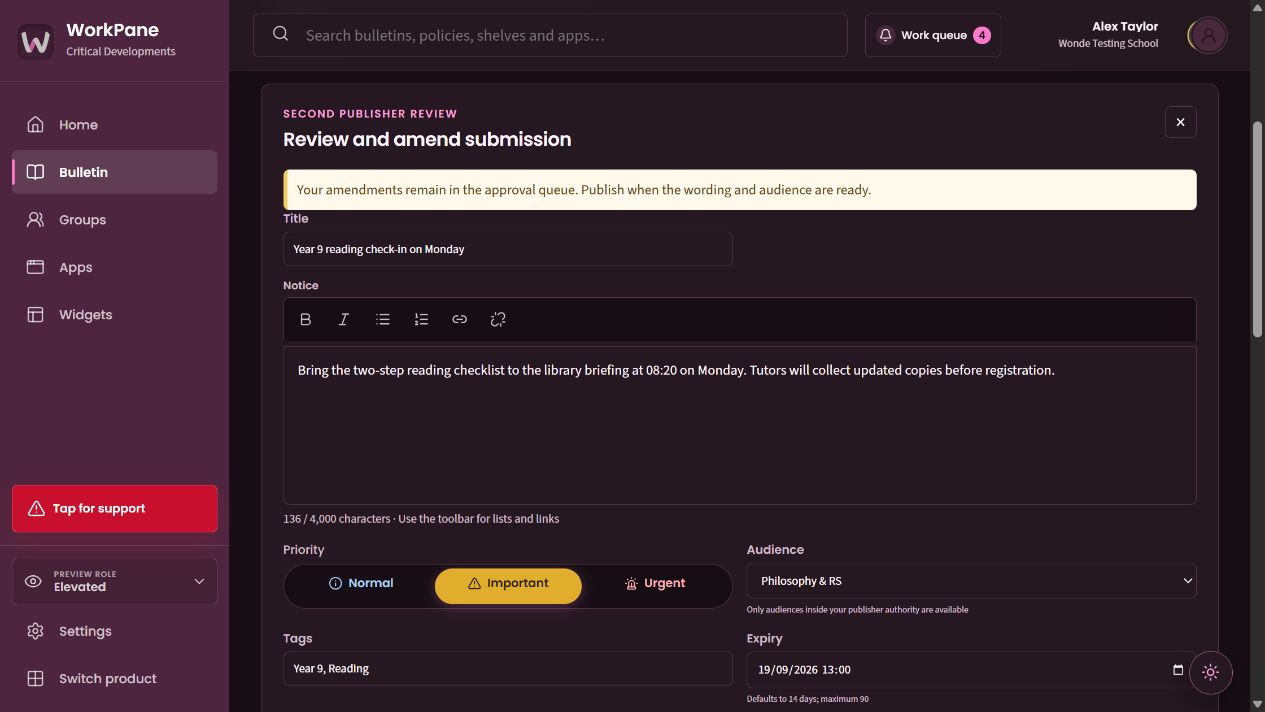Open Settings in the sidebar
The image size is (1265, 712).
point(115,631)
